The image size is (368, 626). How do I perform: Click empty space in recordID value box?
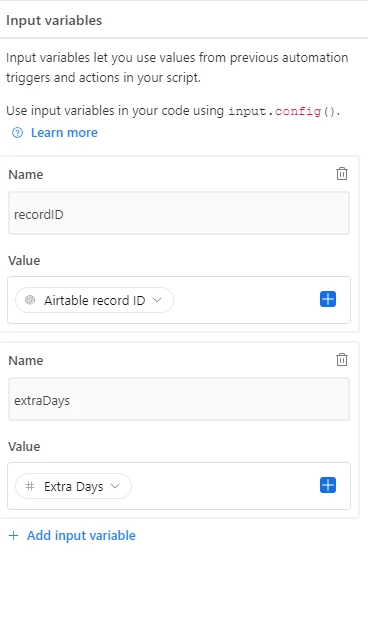245,300
